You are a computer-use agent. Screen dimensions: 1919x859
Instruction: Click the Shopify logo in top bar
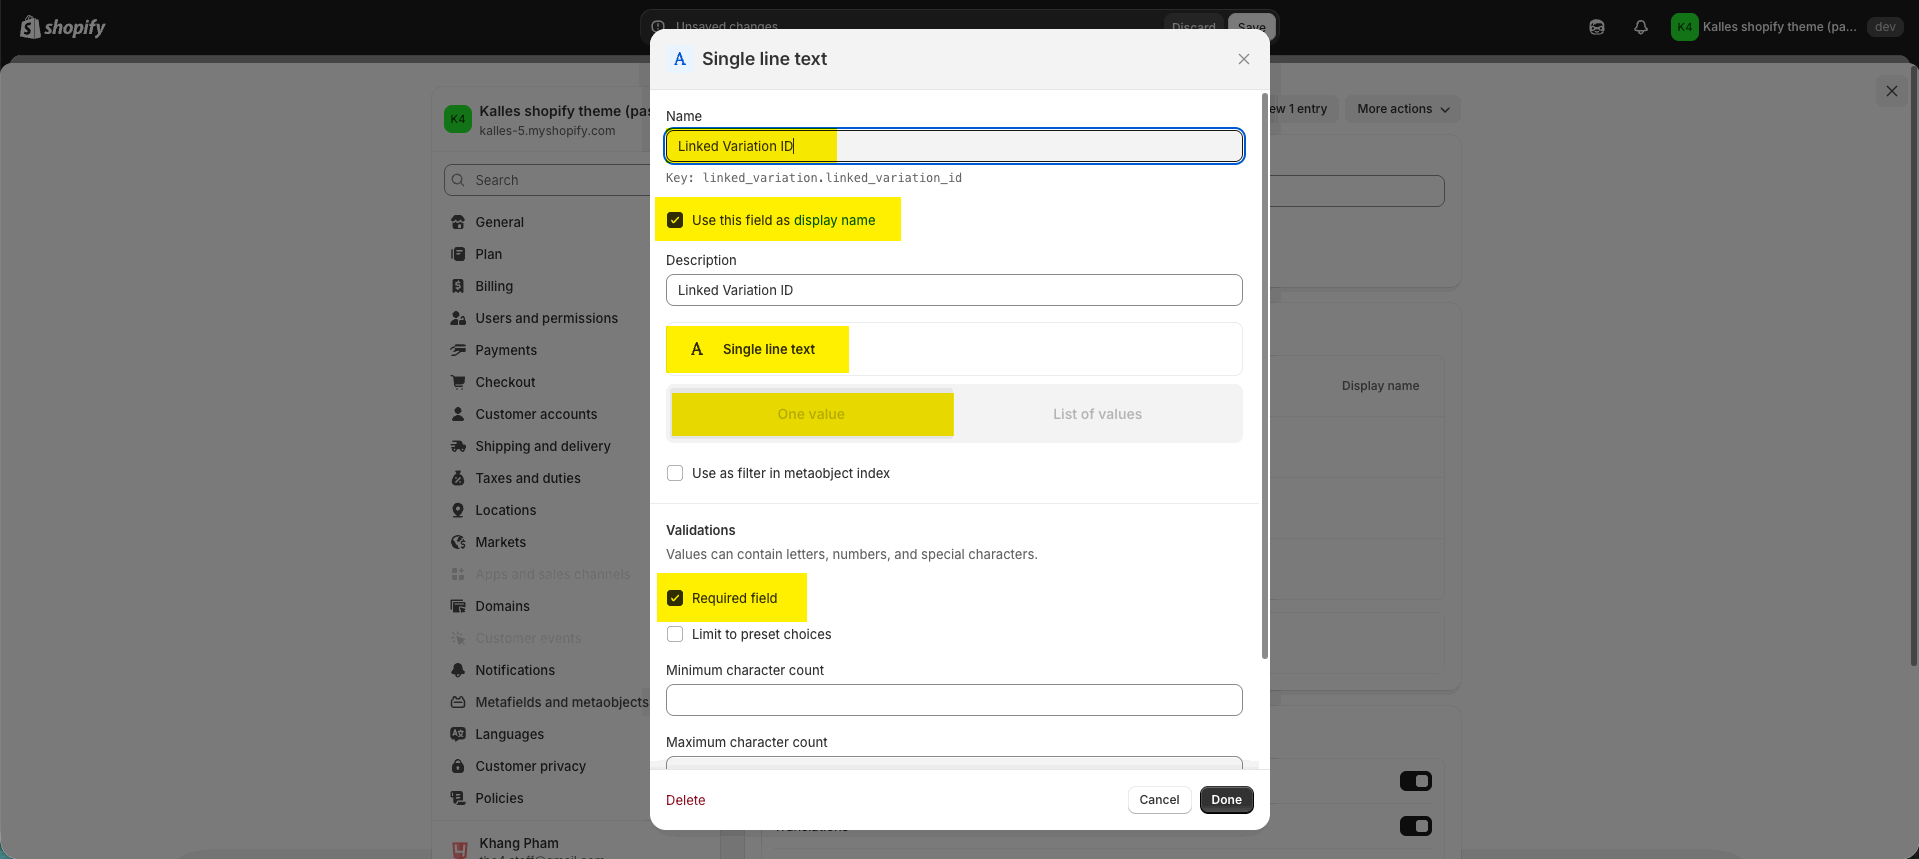click(62, 27)
